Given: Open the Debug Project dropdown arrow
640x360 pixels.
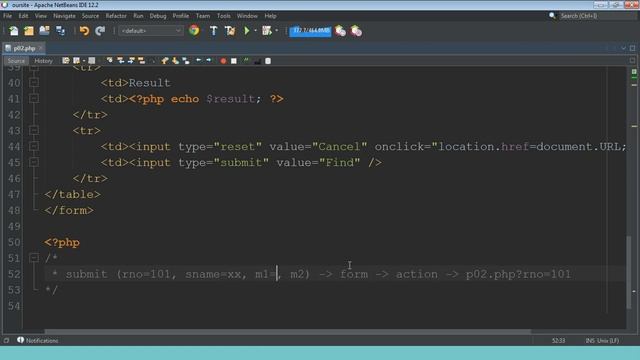Looking at the screenshot, I should coord(277,31).
